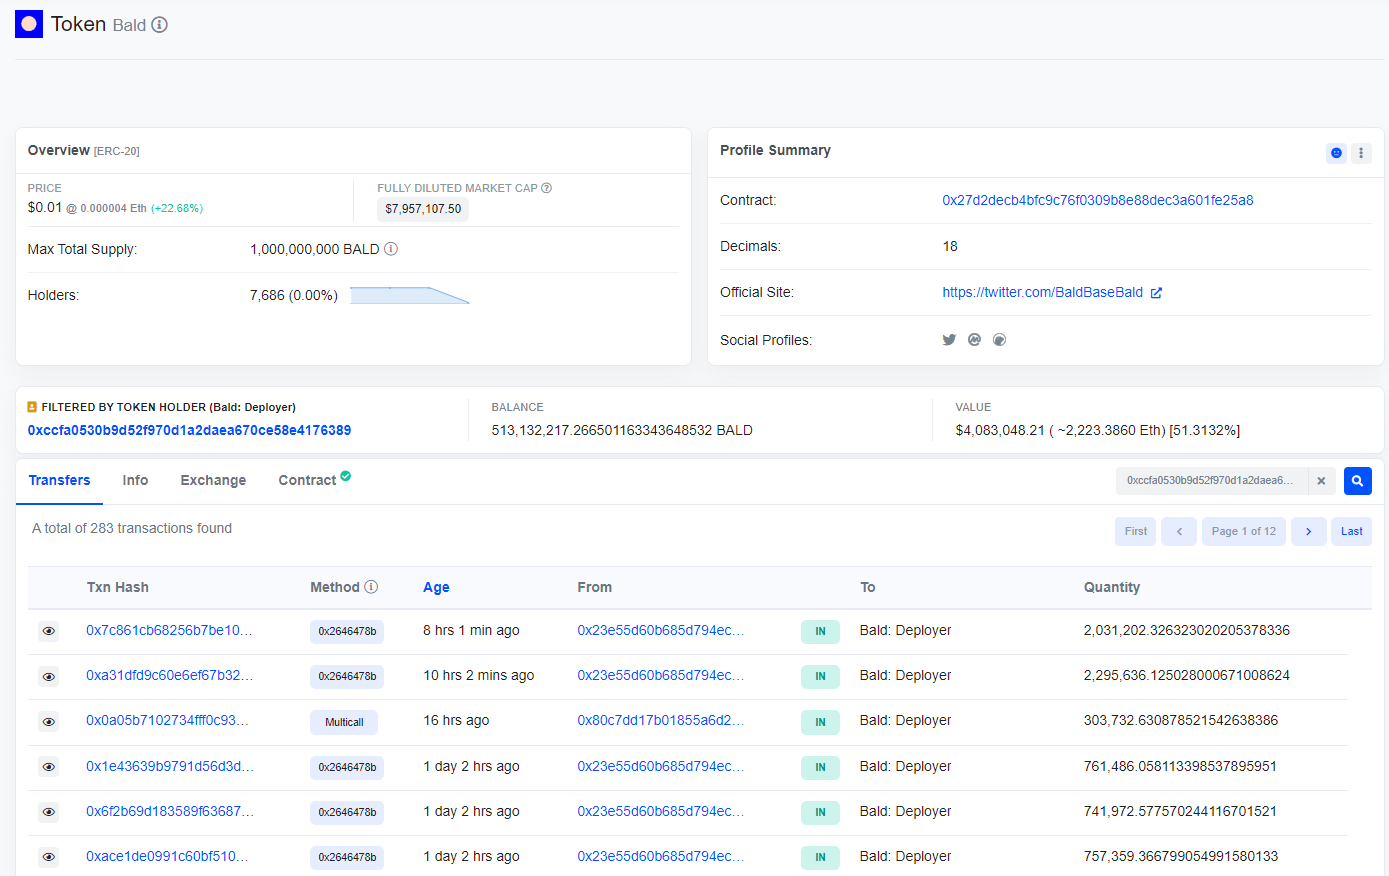The height and width of the screenshot is (876, 1389).
Task: Open the three-dot menu in Profile Summary
Action: pyautogui.click(x=1361, y=153)
